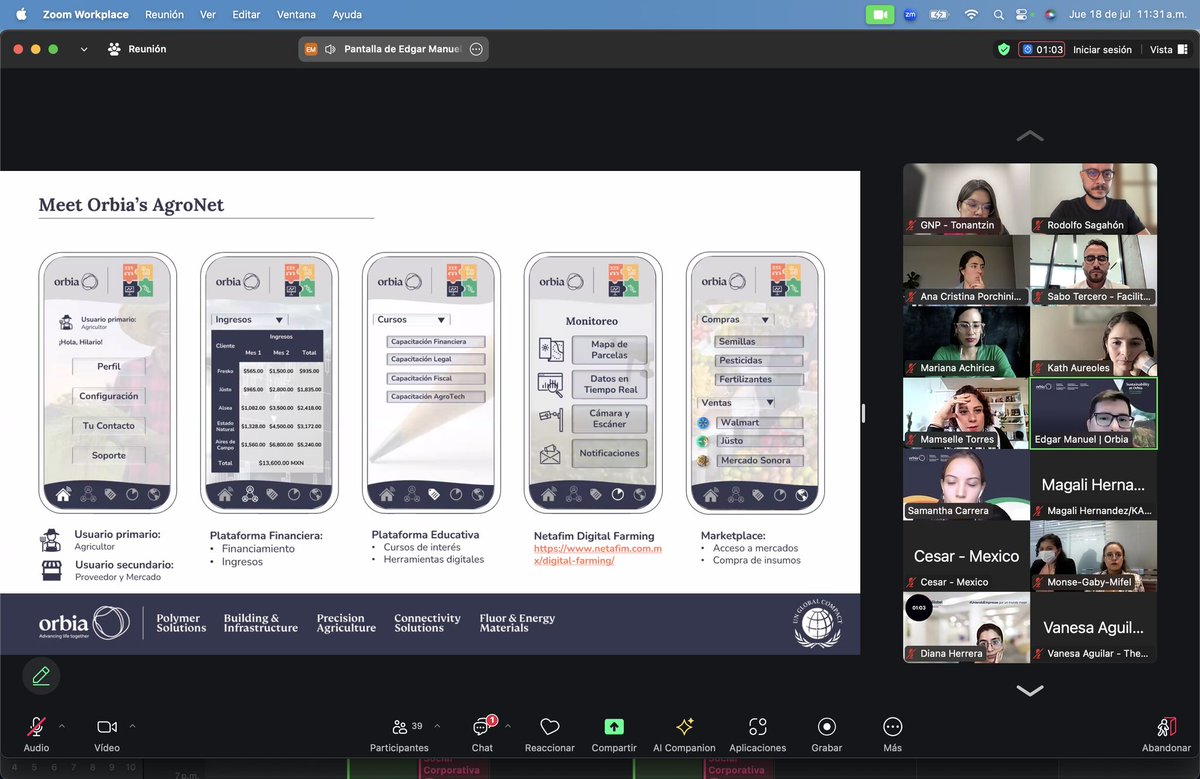
Task: Select Samantha Carrera video thumbnail
Action: (x=966, y=484)
